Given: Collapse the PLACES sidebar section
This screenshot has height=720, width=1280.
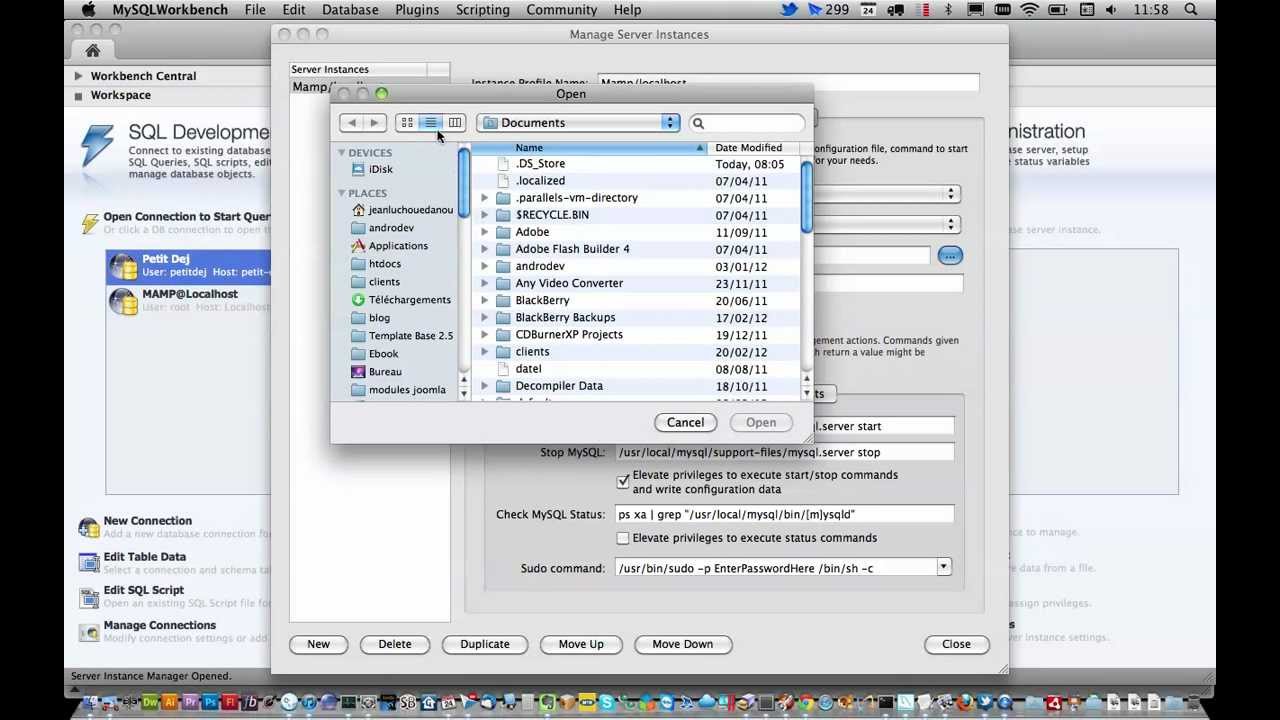Looking at the screenshot, I should click(342, 193).
